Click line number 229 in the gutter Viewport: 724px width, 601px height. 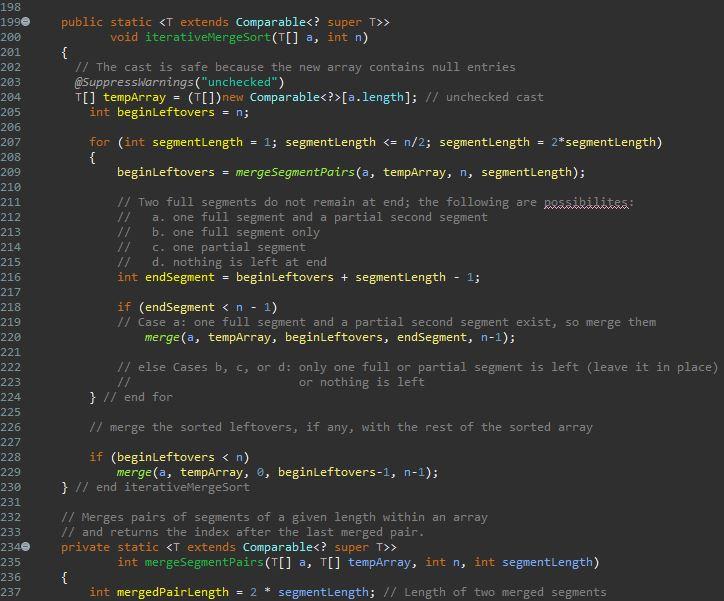11,472
